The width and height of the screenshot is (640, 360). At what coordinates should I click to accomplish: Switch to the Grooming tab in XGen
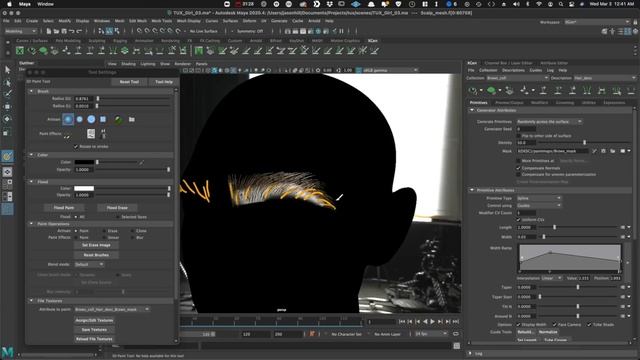tap(565, 102)
